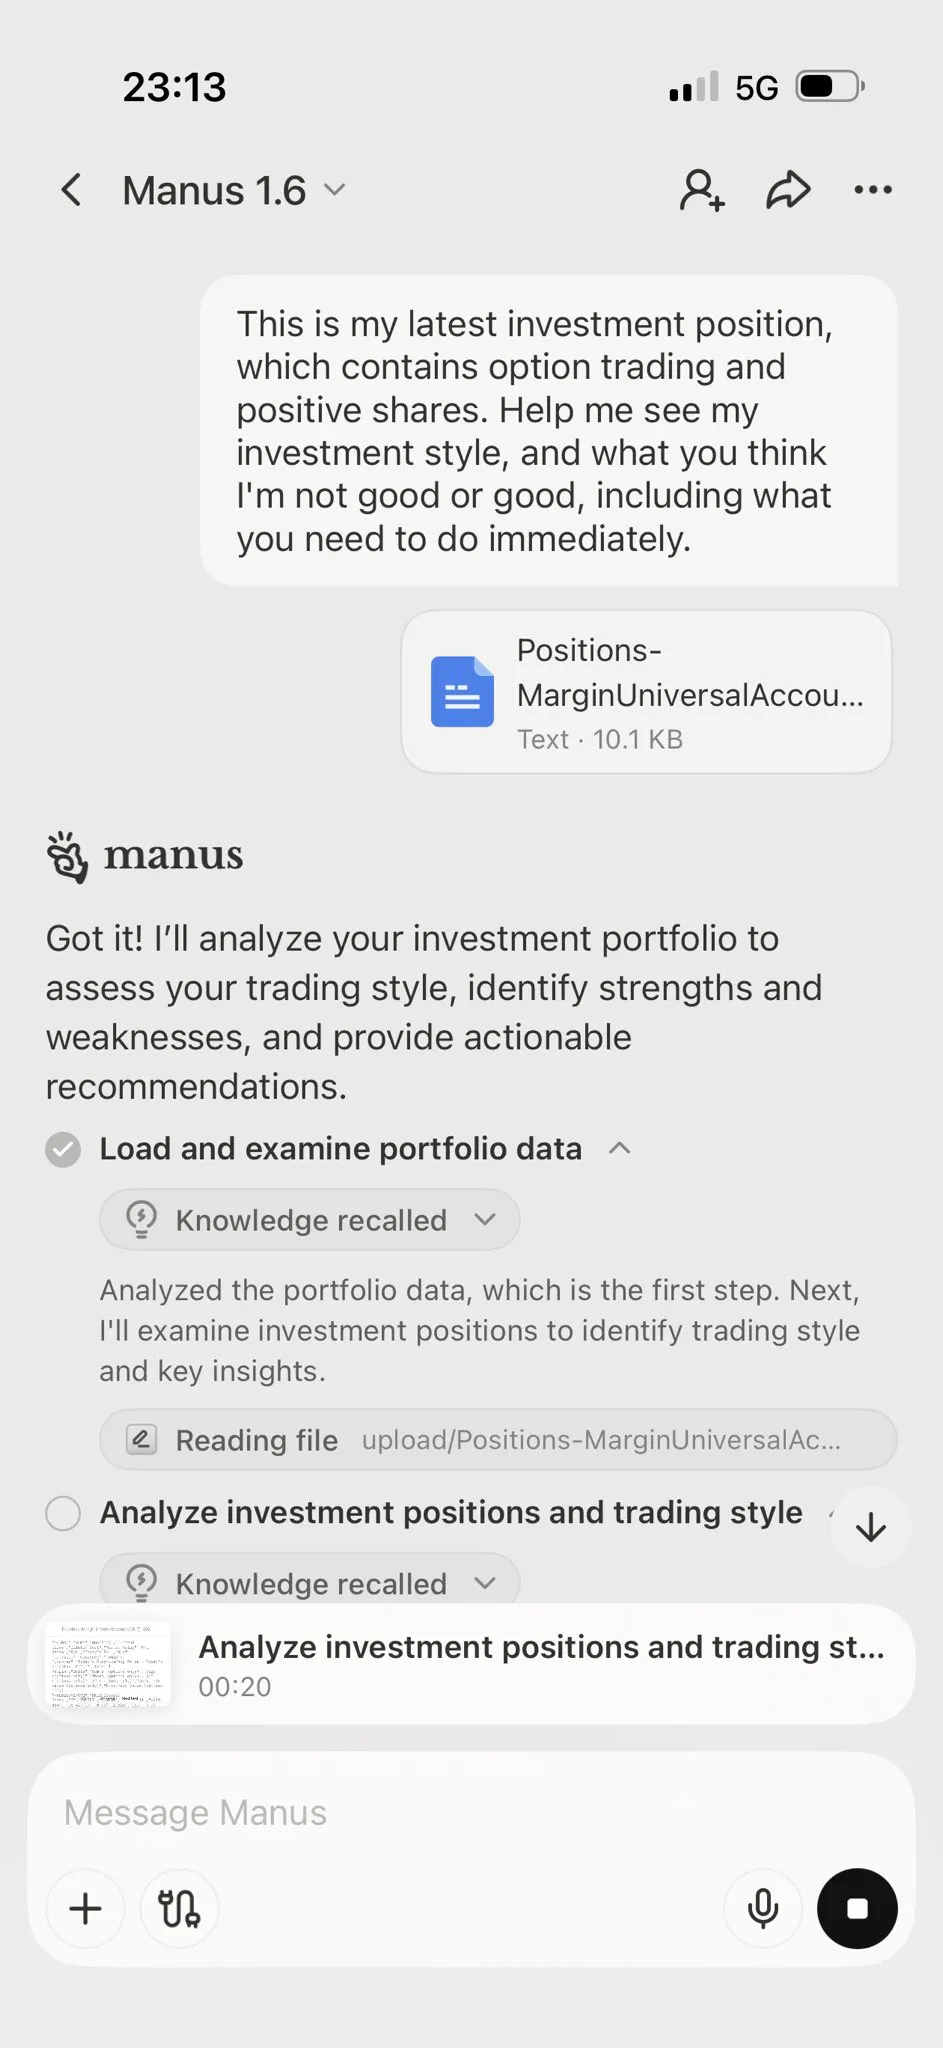943x2048 pixels.
Task: Open the connectors tools icon
Action: [x=179, y=1908]
